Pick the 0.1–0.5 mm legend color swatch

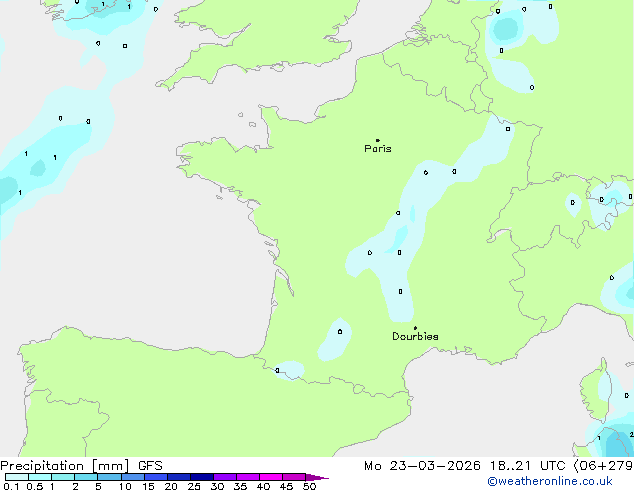(x=17, y=477)
